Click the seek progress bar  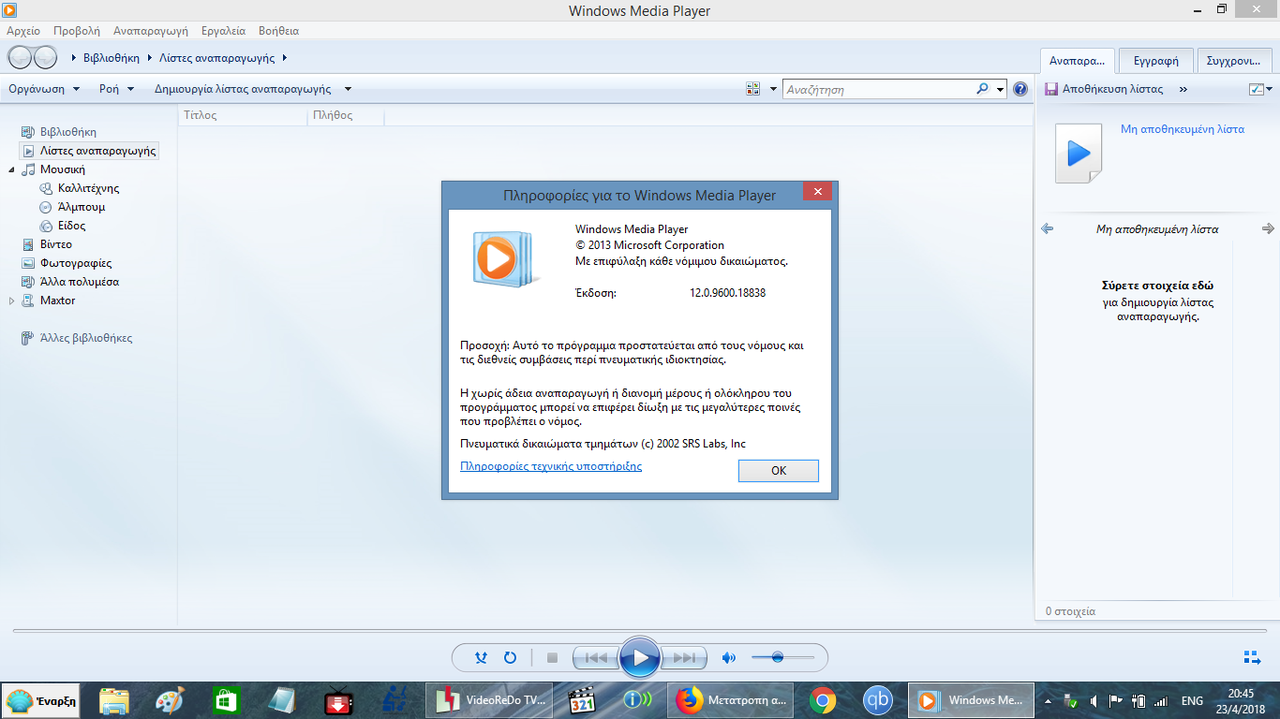click(x=639, y=631)
